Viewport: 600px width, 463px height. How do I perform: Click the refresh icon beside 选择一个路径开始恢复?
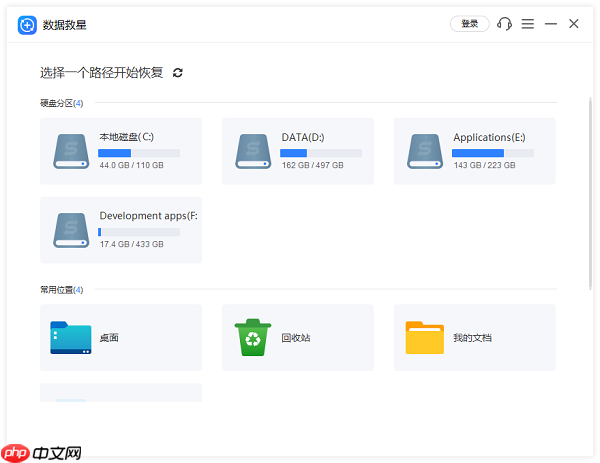(178, 73)
